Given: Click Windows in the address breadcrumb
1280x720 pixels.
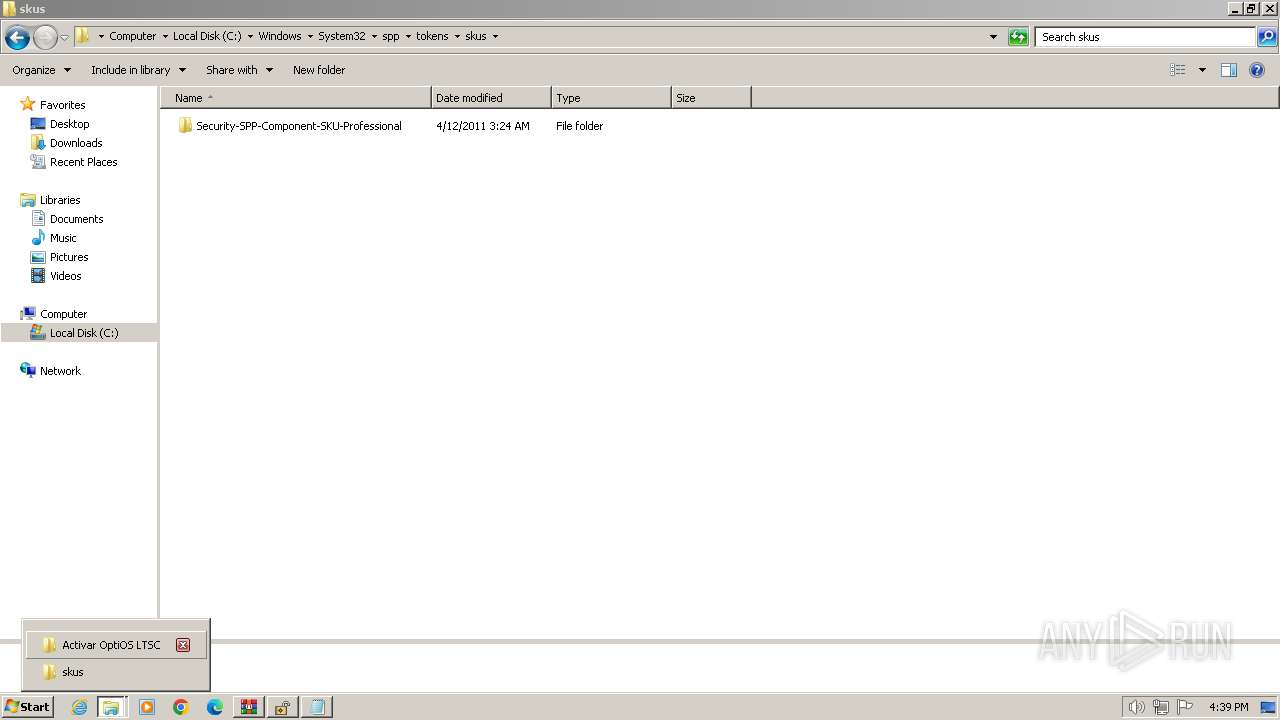Looking at the screenshot, I should point(280,36).
